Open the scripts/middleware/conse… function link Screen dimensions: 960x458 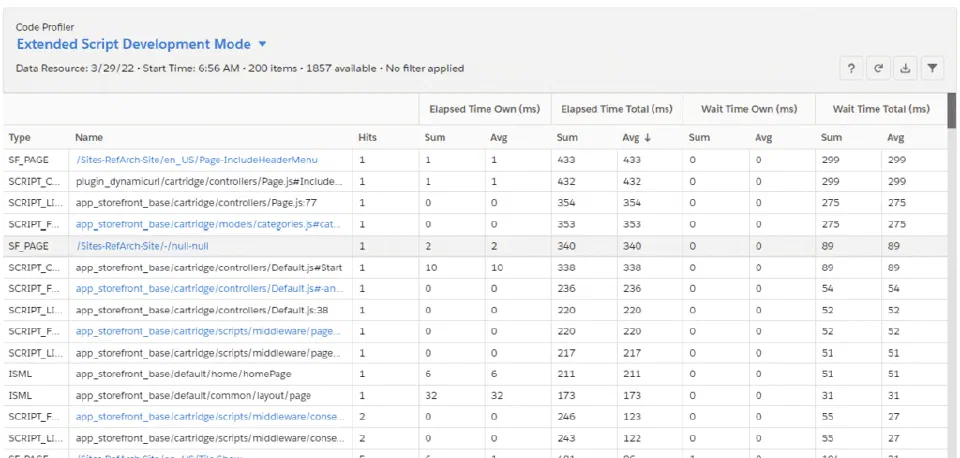click(210, 417)
